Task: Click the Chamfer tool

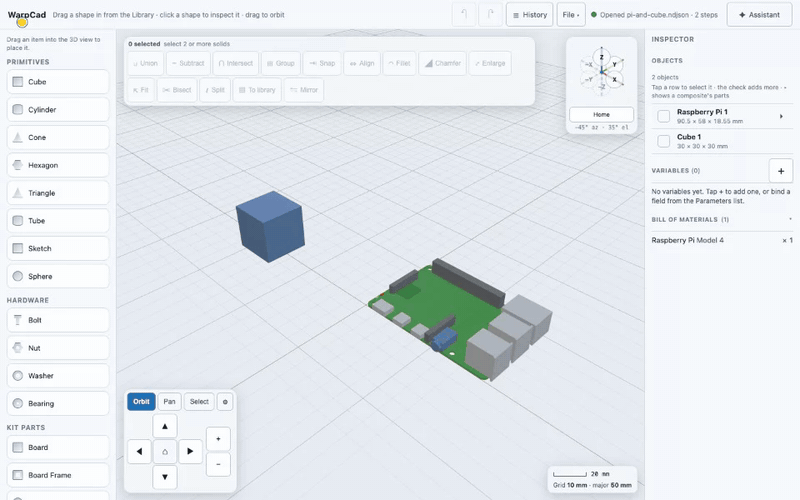Action: 443,63
